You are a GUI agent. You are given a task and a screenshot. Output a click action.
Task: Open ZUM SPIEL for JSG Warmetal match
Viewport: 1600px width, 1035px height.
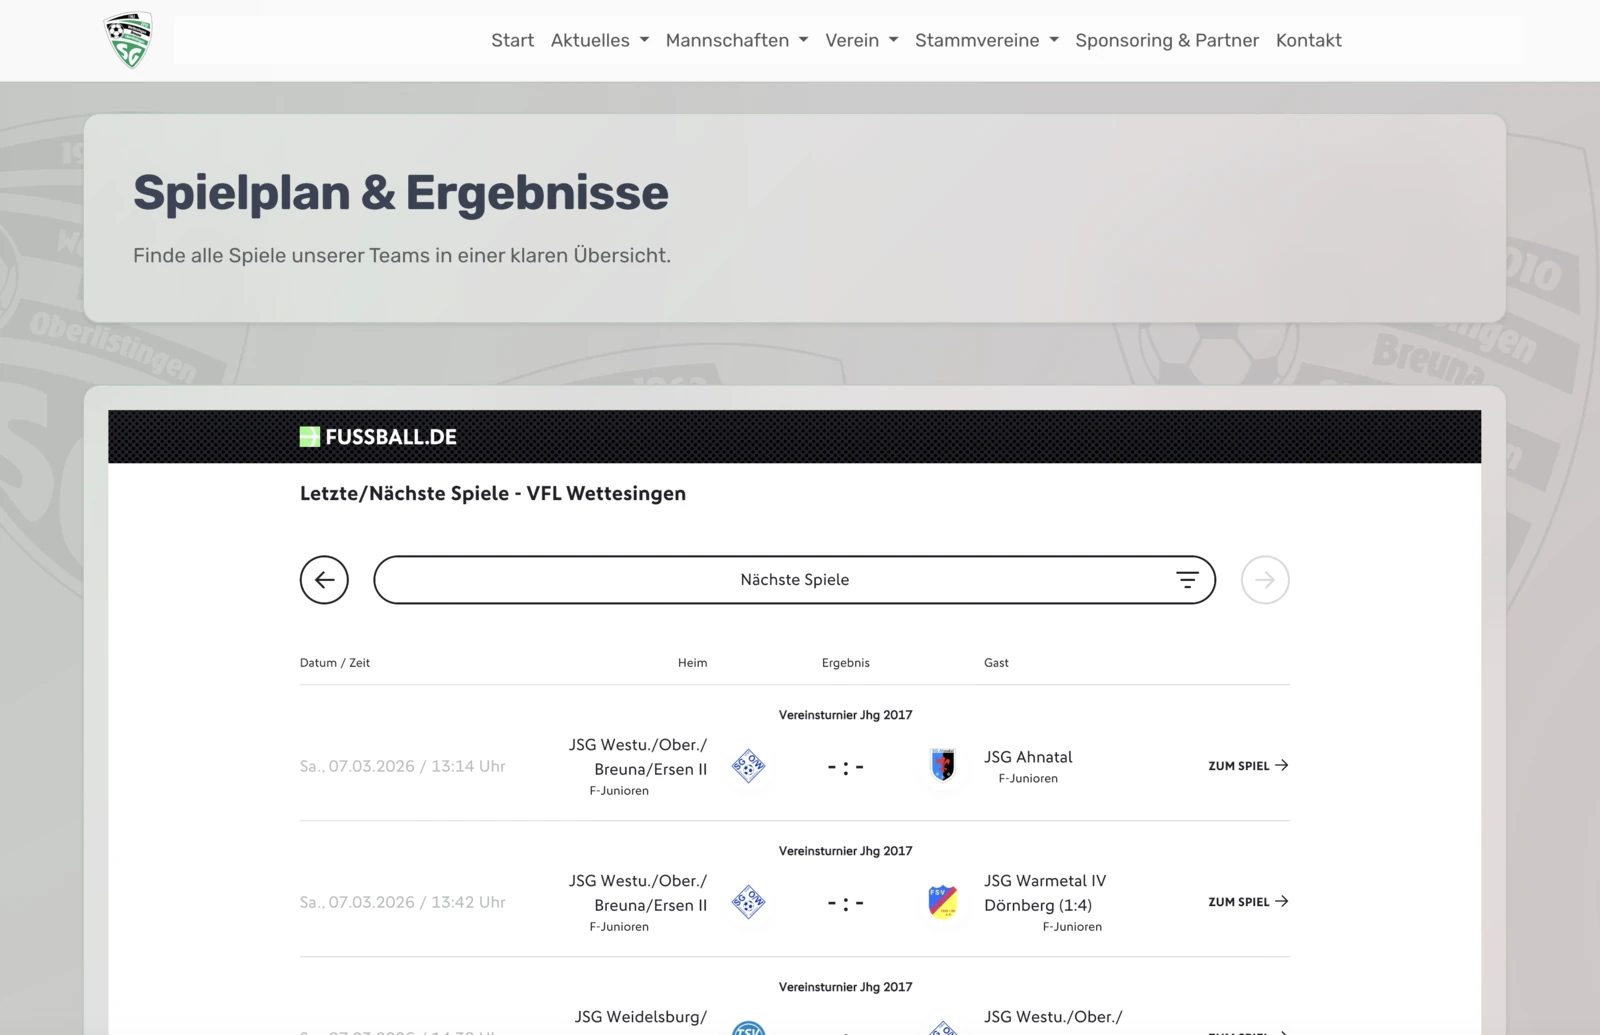click(x=1247, y=902)
